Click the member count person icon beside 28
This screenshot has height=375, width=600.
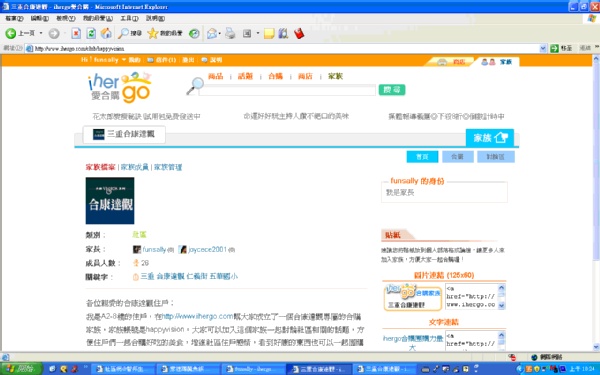click(135, 263)
